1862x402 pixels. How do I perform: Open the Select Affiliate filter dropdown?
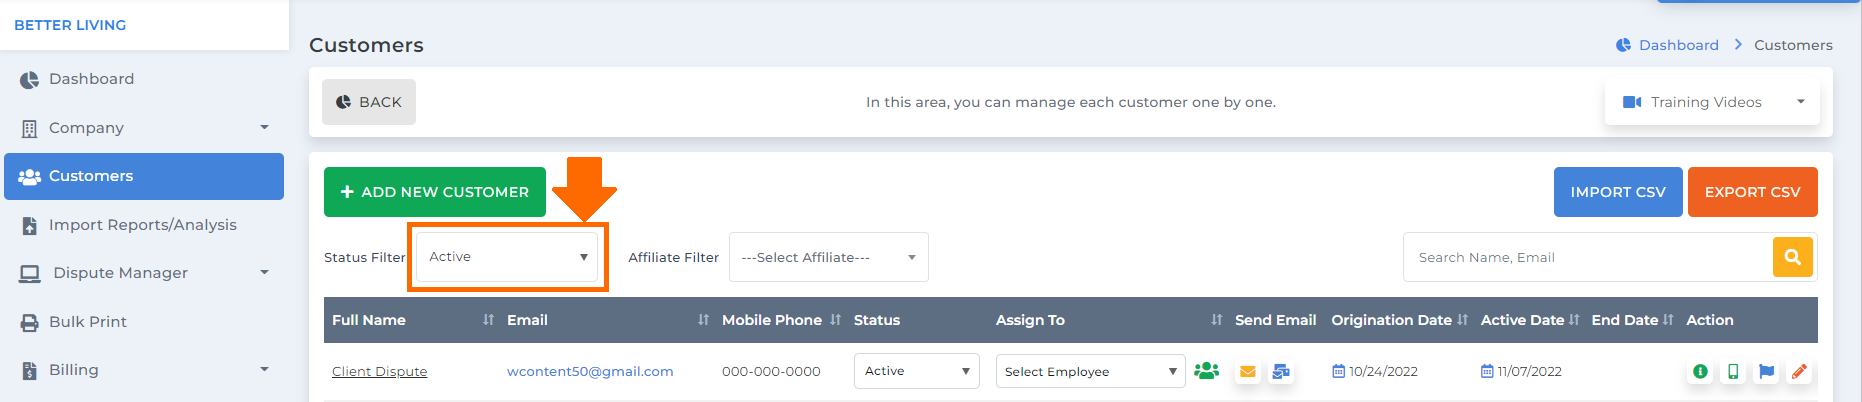point(829,257)
